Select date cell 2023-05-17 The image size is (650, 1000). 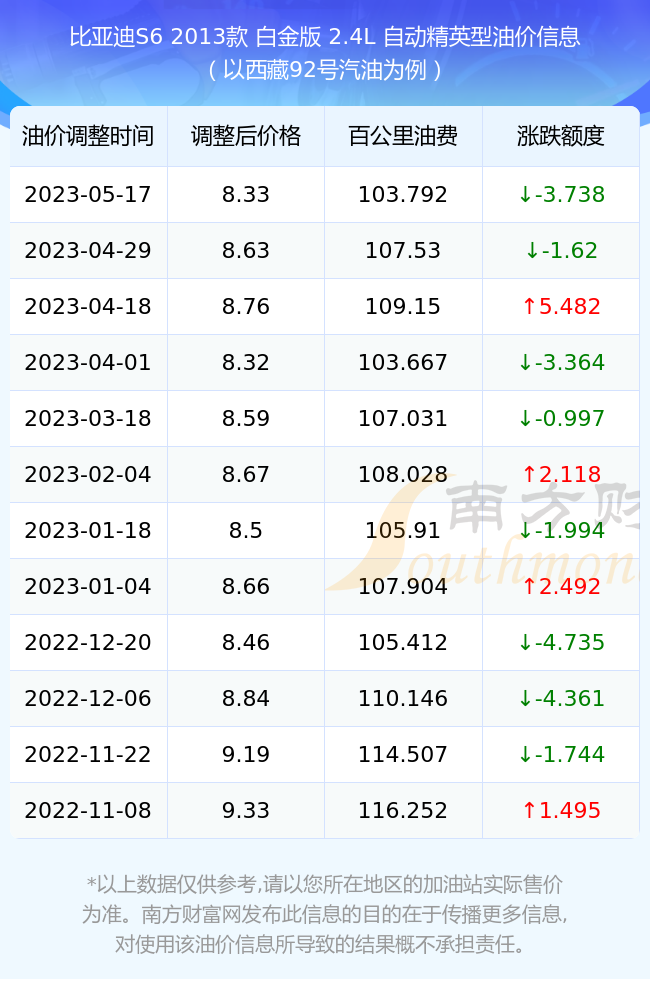(88, 195)
